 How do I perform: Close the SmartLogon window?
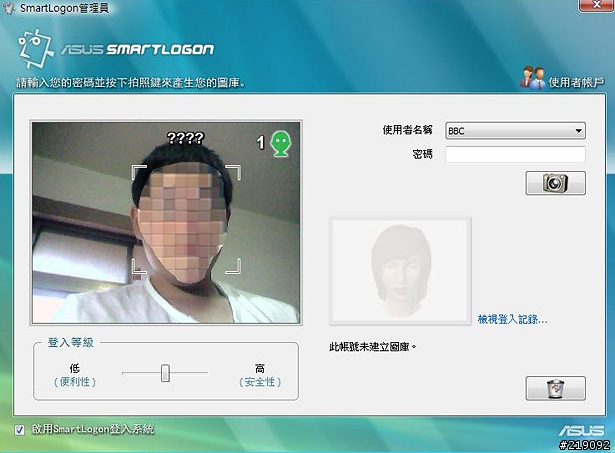(596, 5)
